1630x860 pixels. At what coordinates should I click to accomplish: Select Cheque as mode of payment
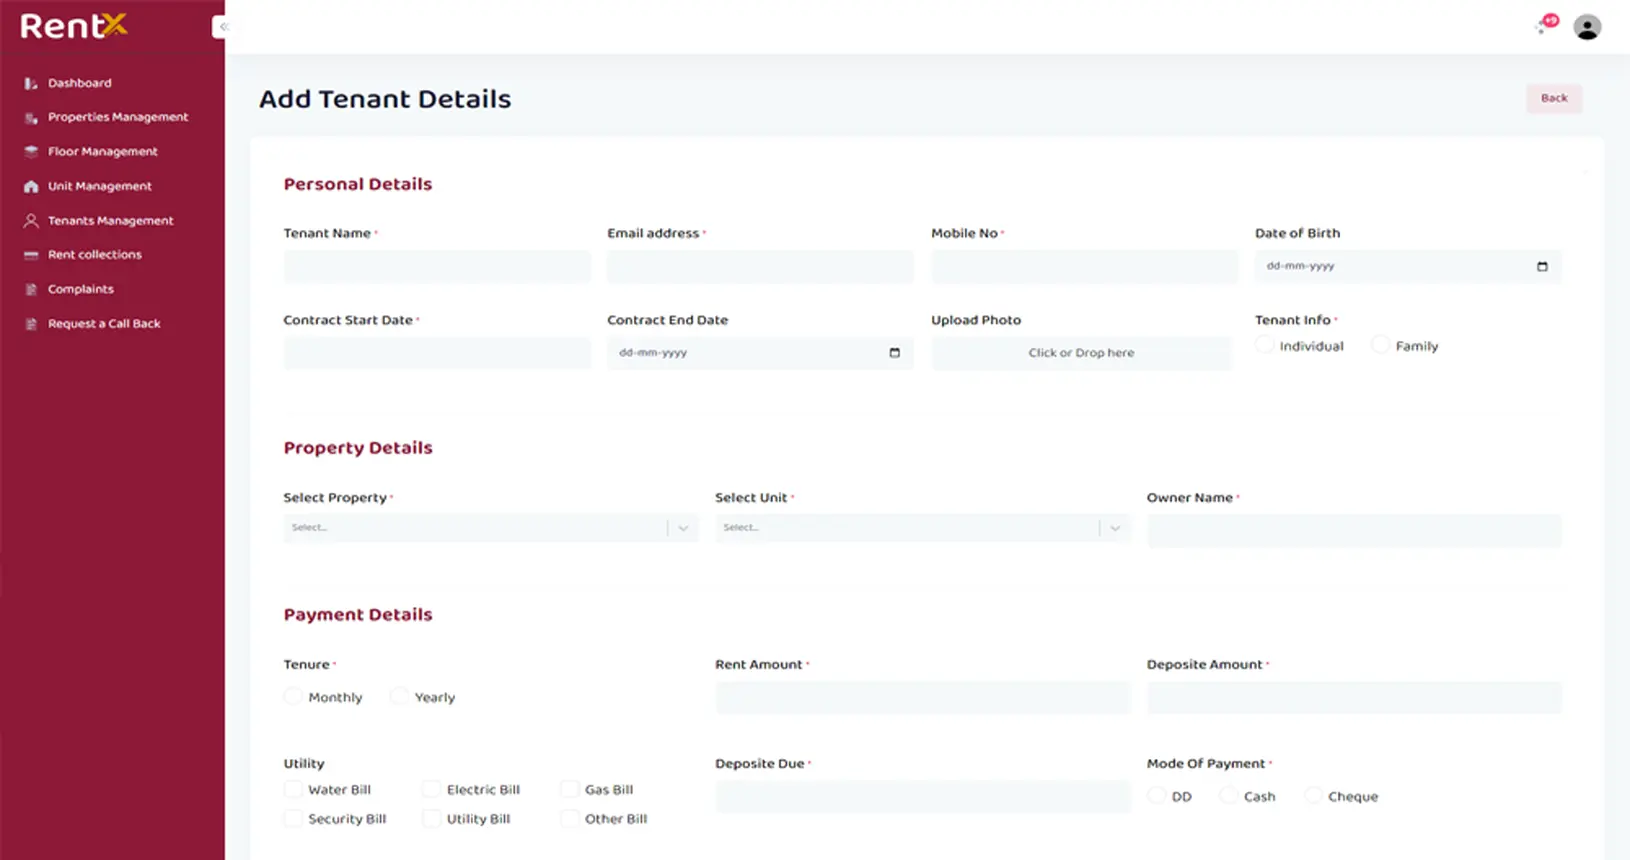point(1313,796)
